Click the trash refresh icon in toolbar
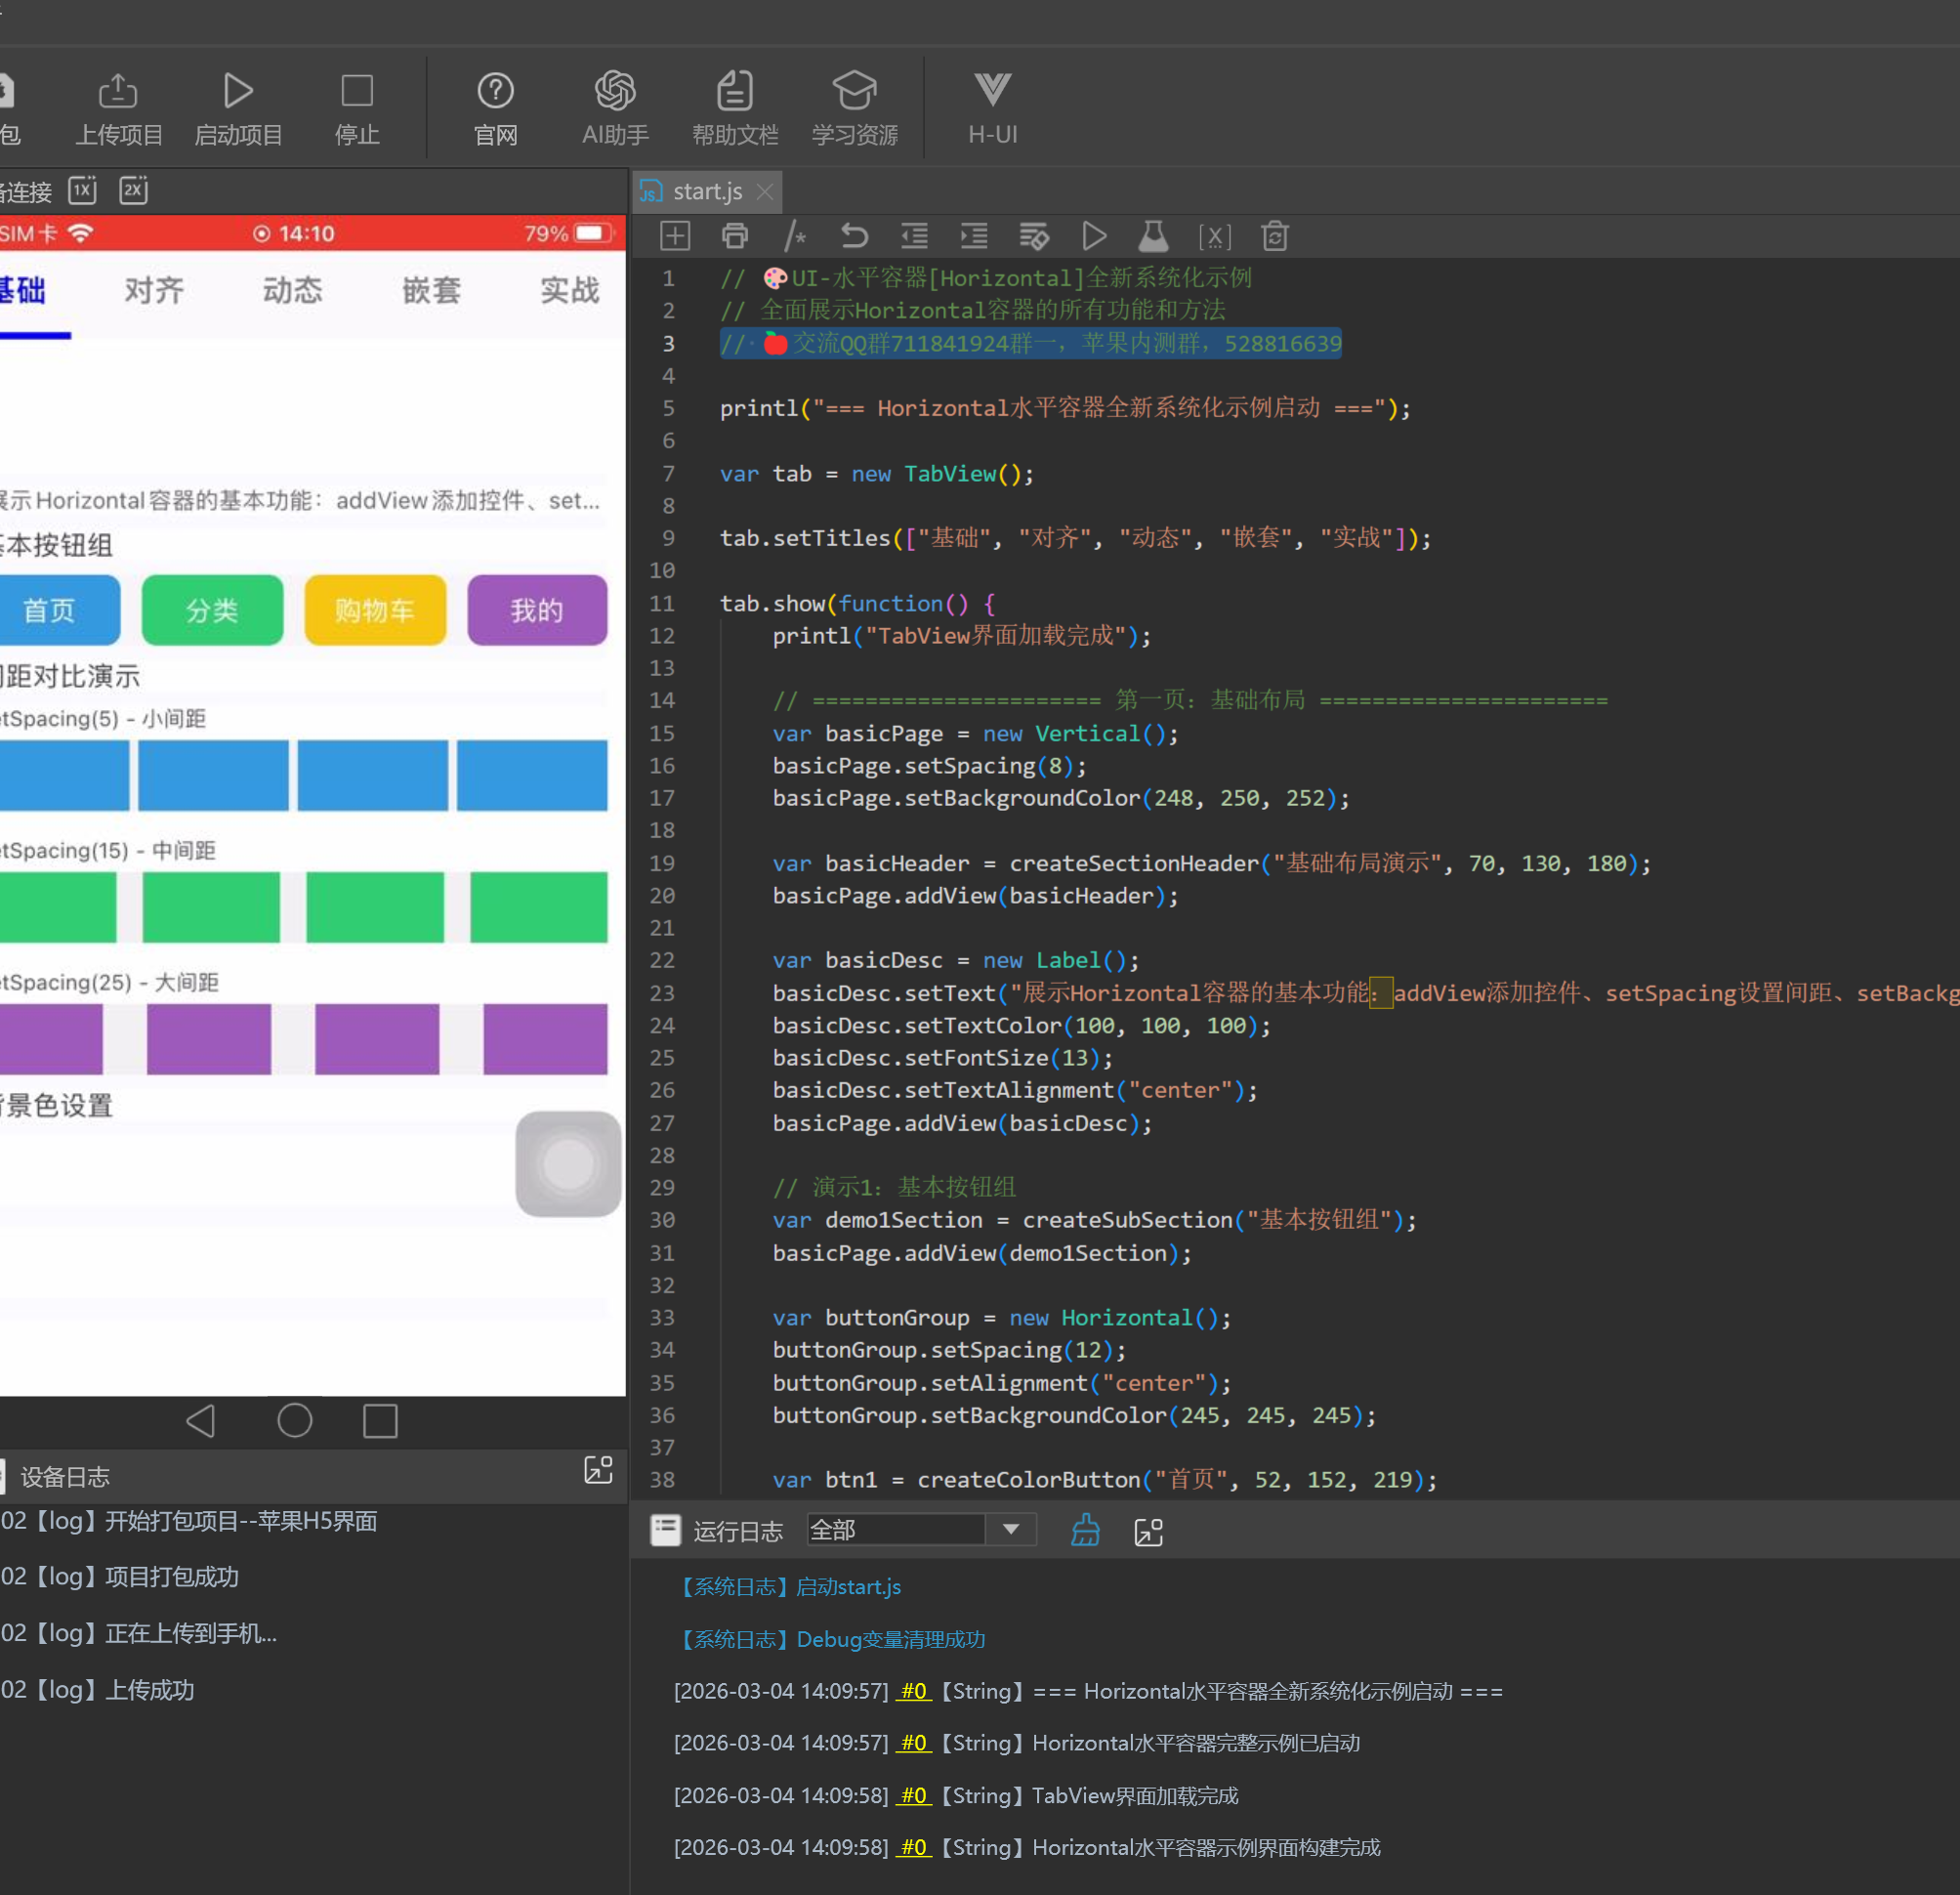 1274,236
